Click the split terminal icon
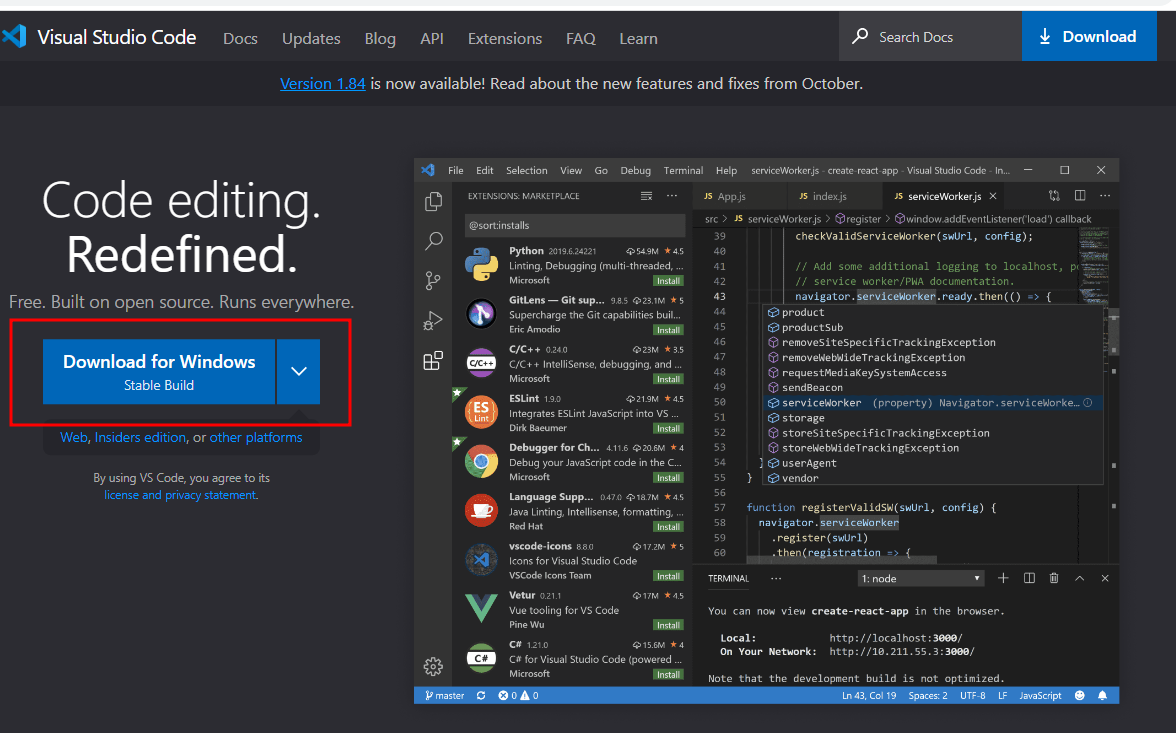The width and height of the screenshot is (1176, 733). (x=1029, y=578)
